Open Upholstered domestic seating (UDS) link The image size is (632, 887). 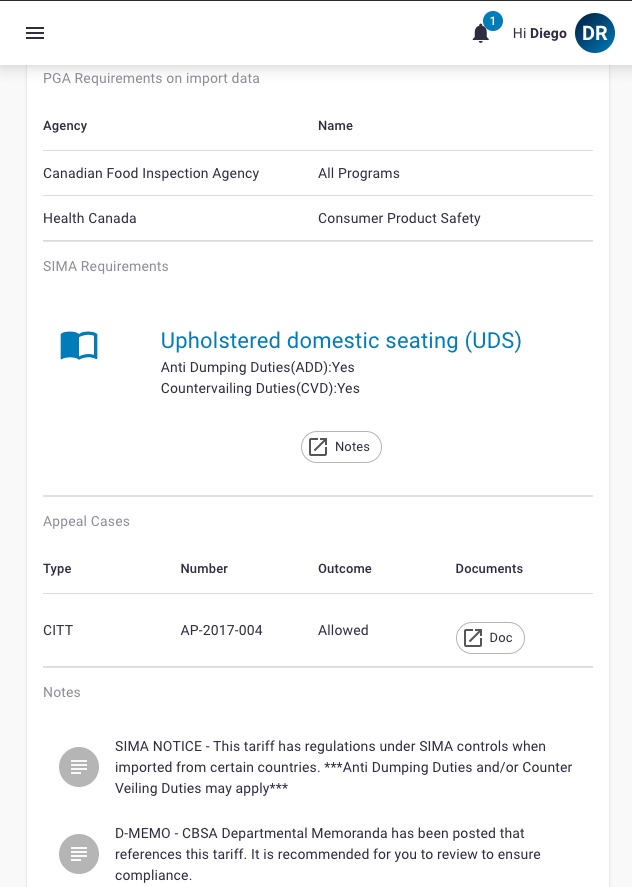(341, 341)
